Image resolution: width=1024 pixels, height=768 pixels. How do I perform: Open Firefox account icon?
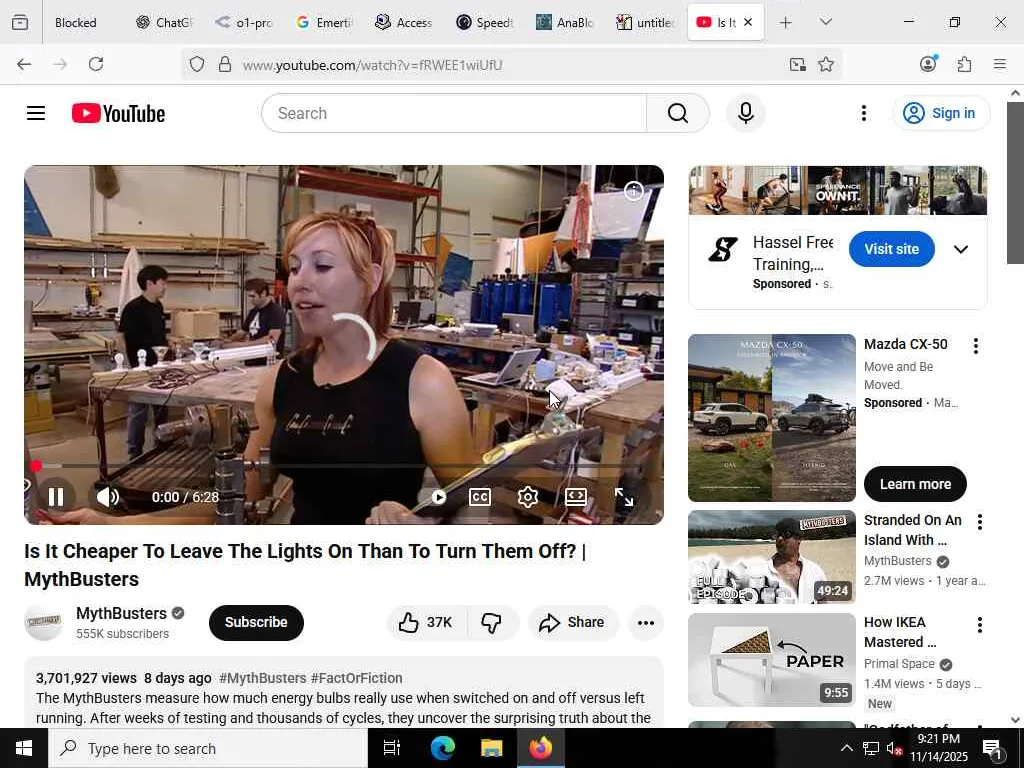[928, 63]
